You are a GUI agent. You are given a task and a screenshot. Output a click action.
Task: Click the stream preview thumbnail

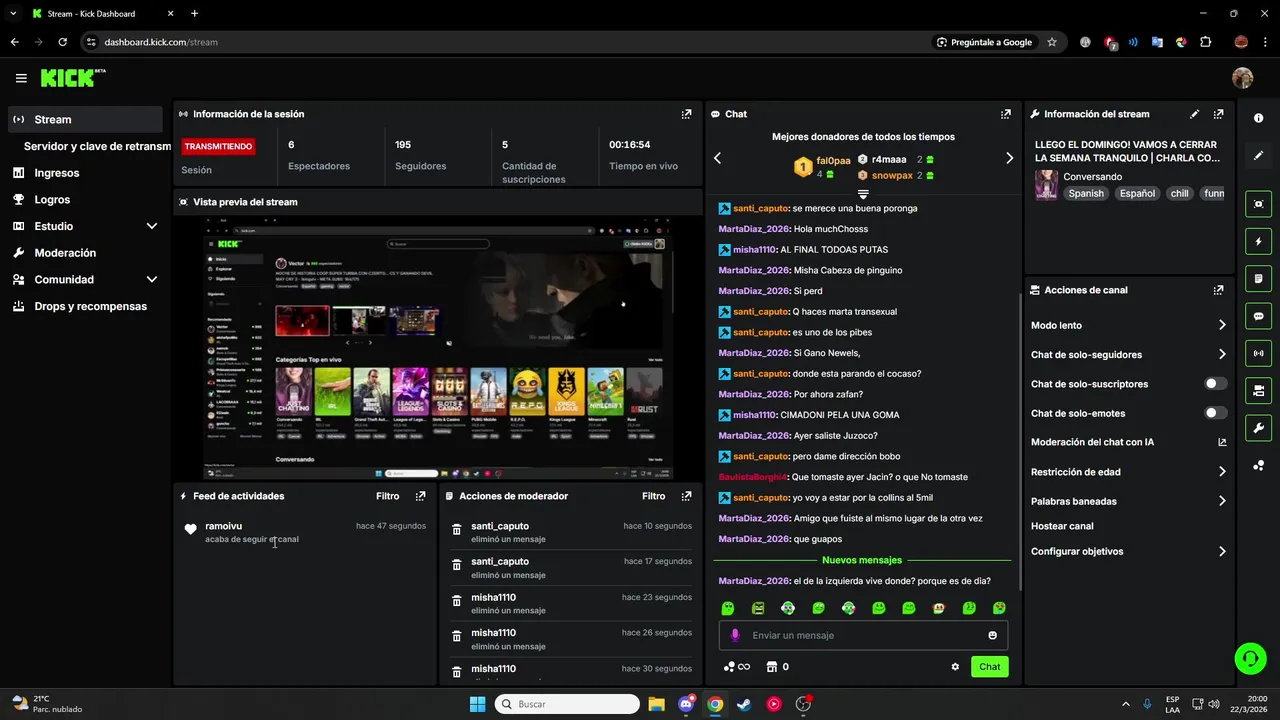(x=438, y=348)
